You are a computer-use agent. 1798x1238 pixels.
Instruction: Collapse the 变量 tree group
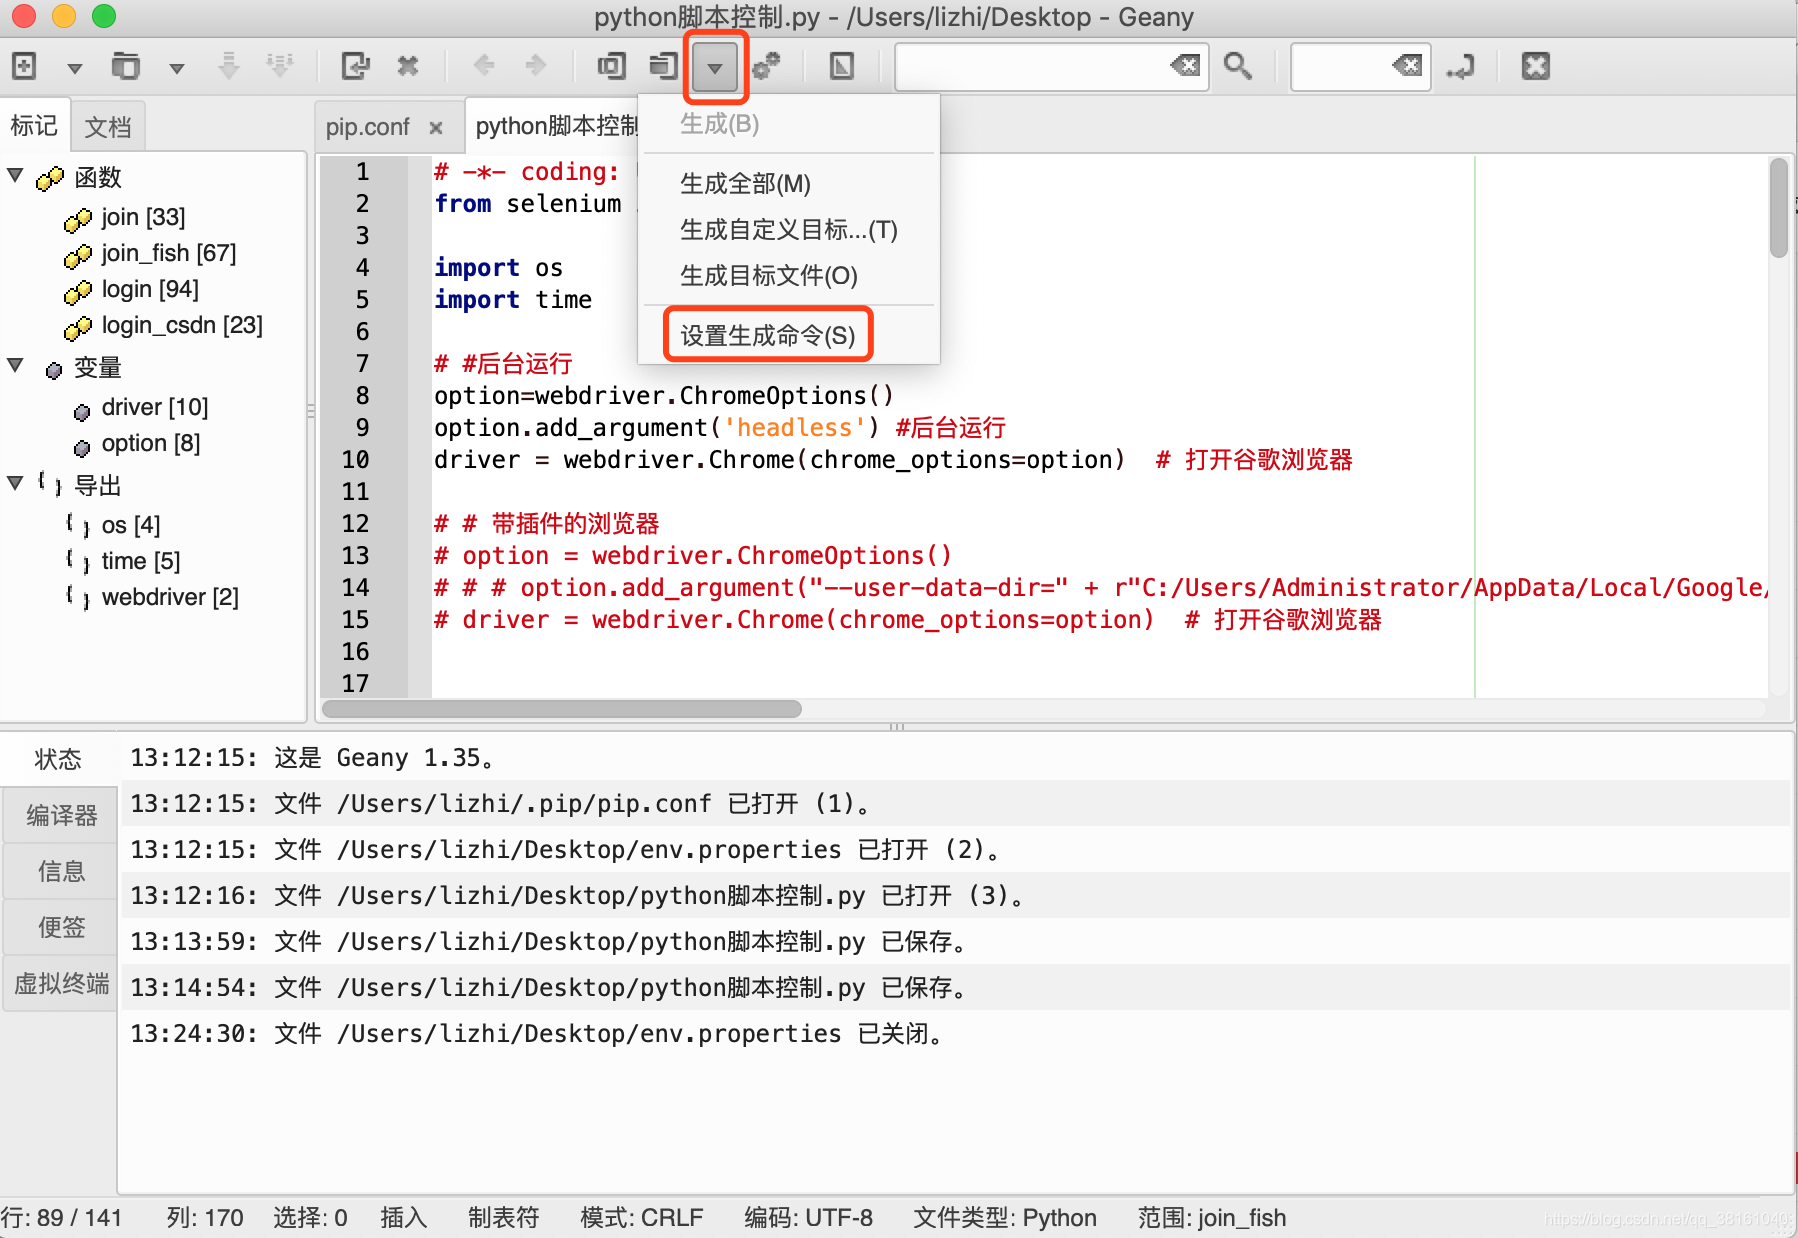pyautogui.click(x=15, y=366)
